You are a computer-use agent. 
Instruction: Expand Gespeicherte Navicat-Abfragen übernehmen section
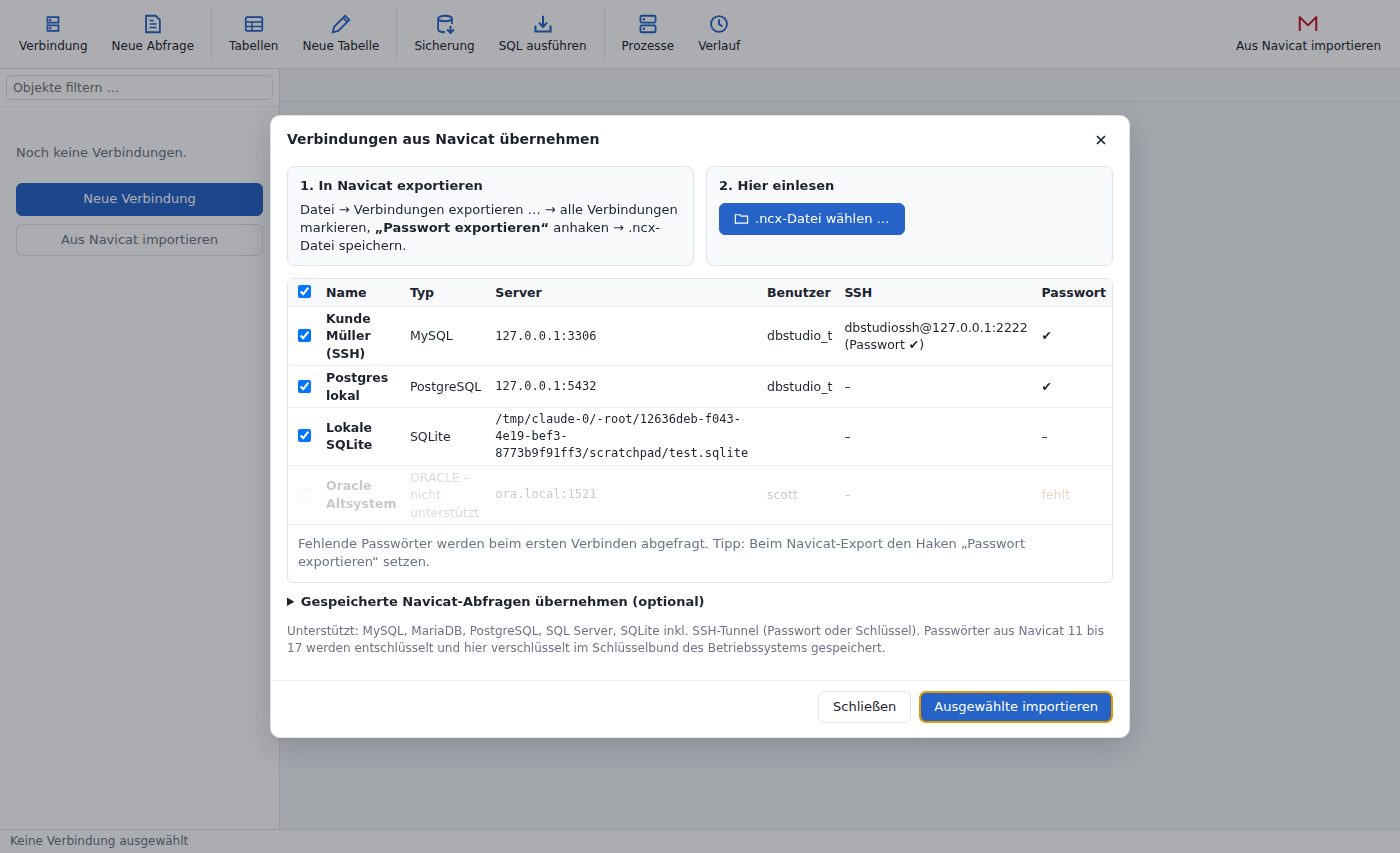click(x=496, y=602)
